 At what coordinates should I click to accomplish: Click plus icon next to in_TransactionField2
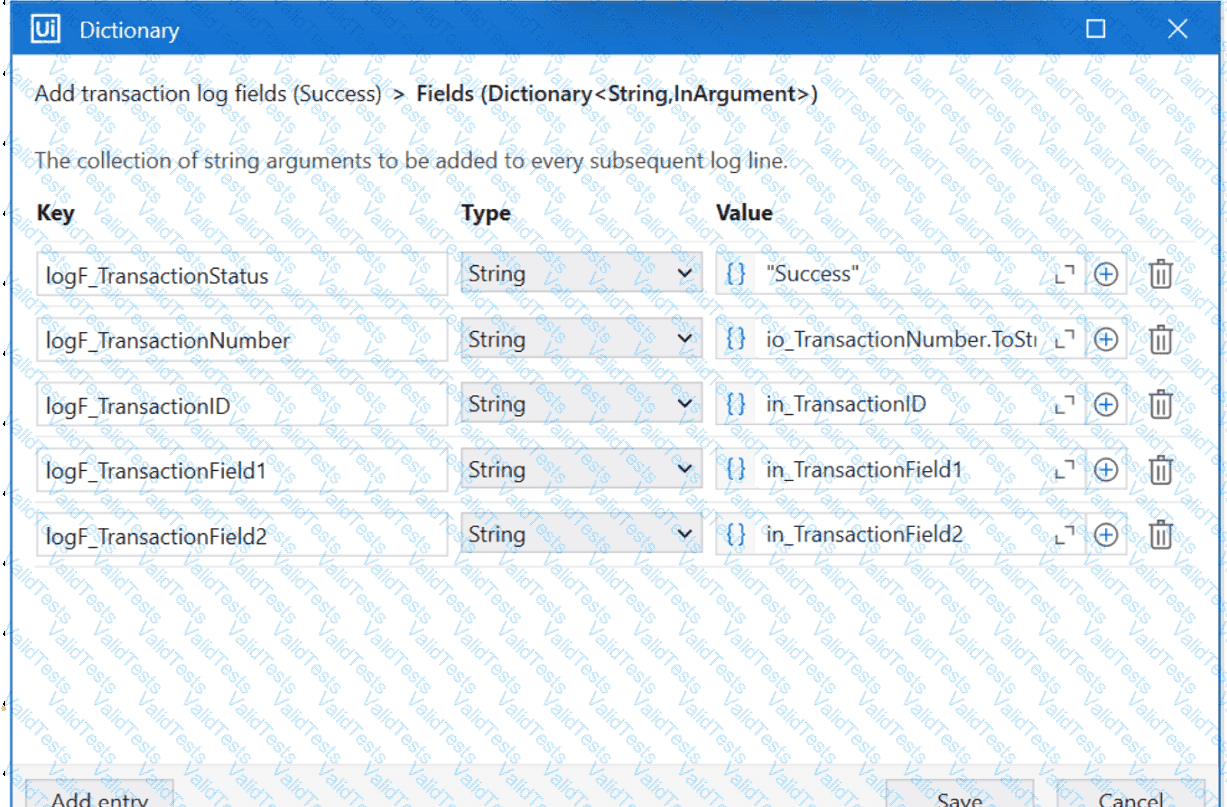(x=1105, y=535)
